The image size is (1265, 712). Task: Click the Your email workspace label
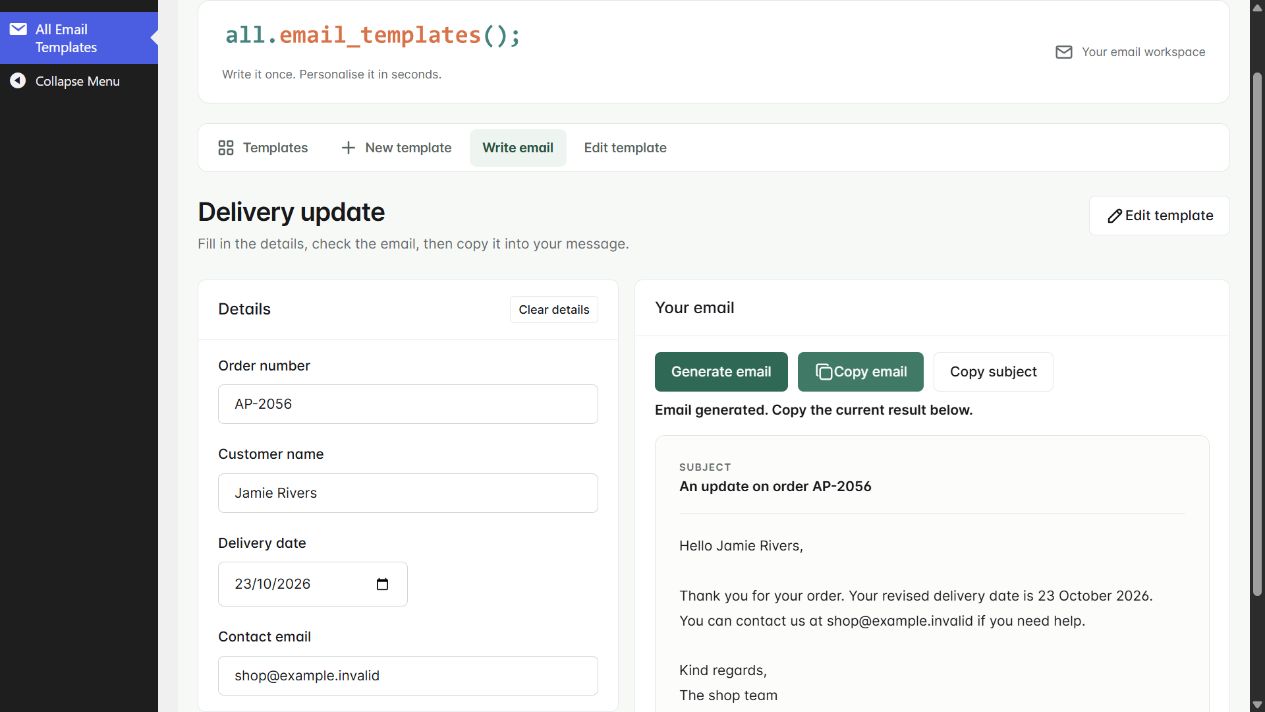(1143, 52)
